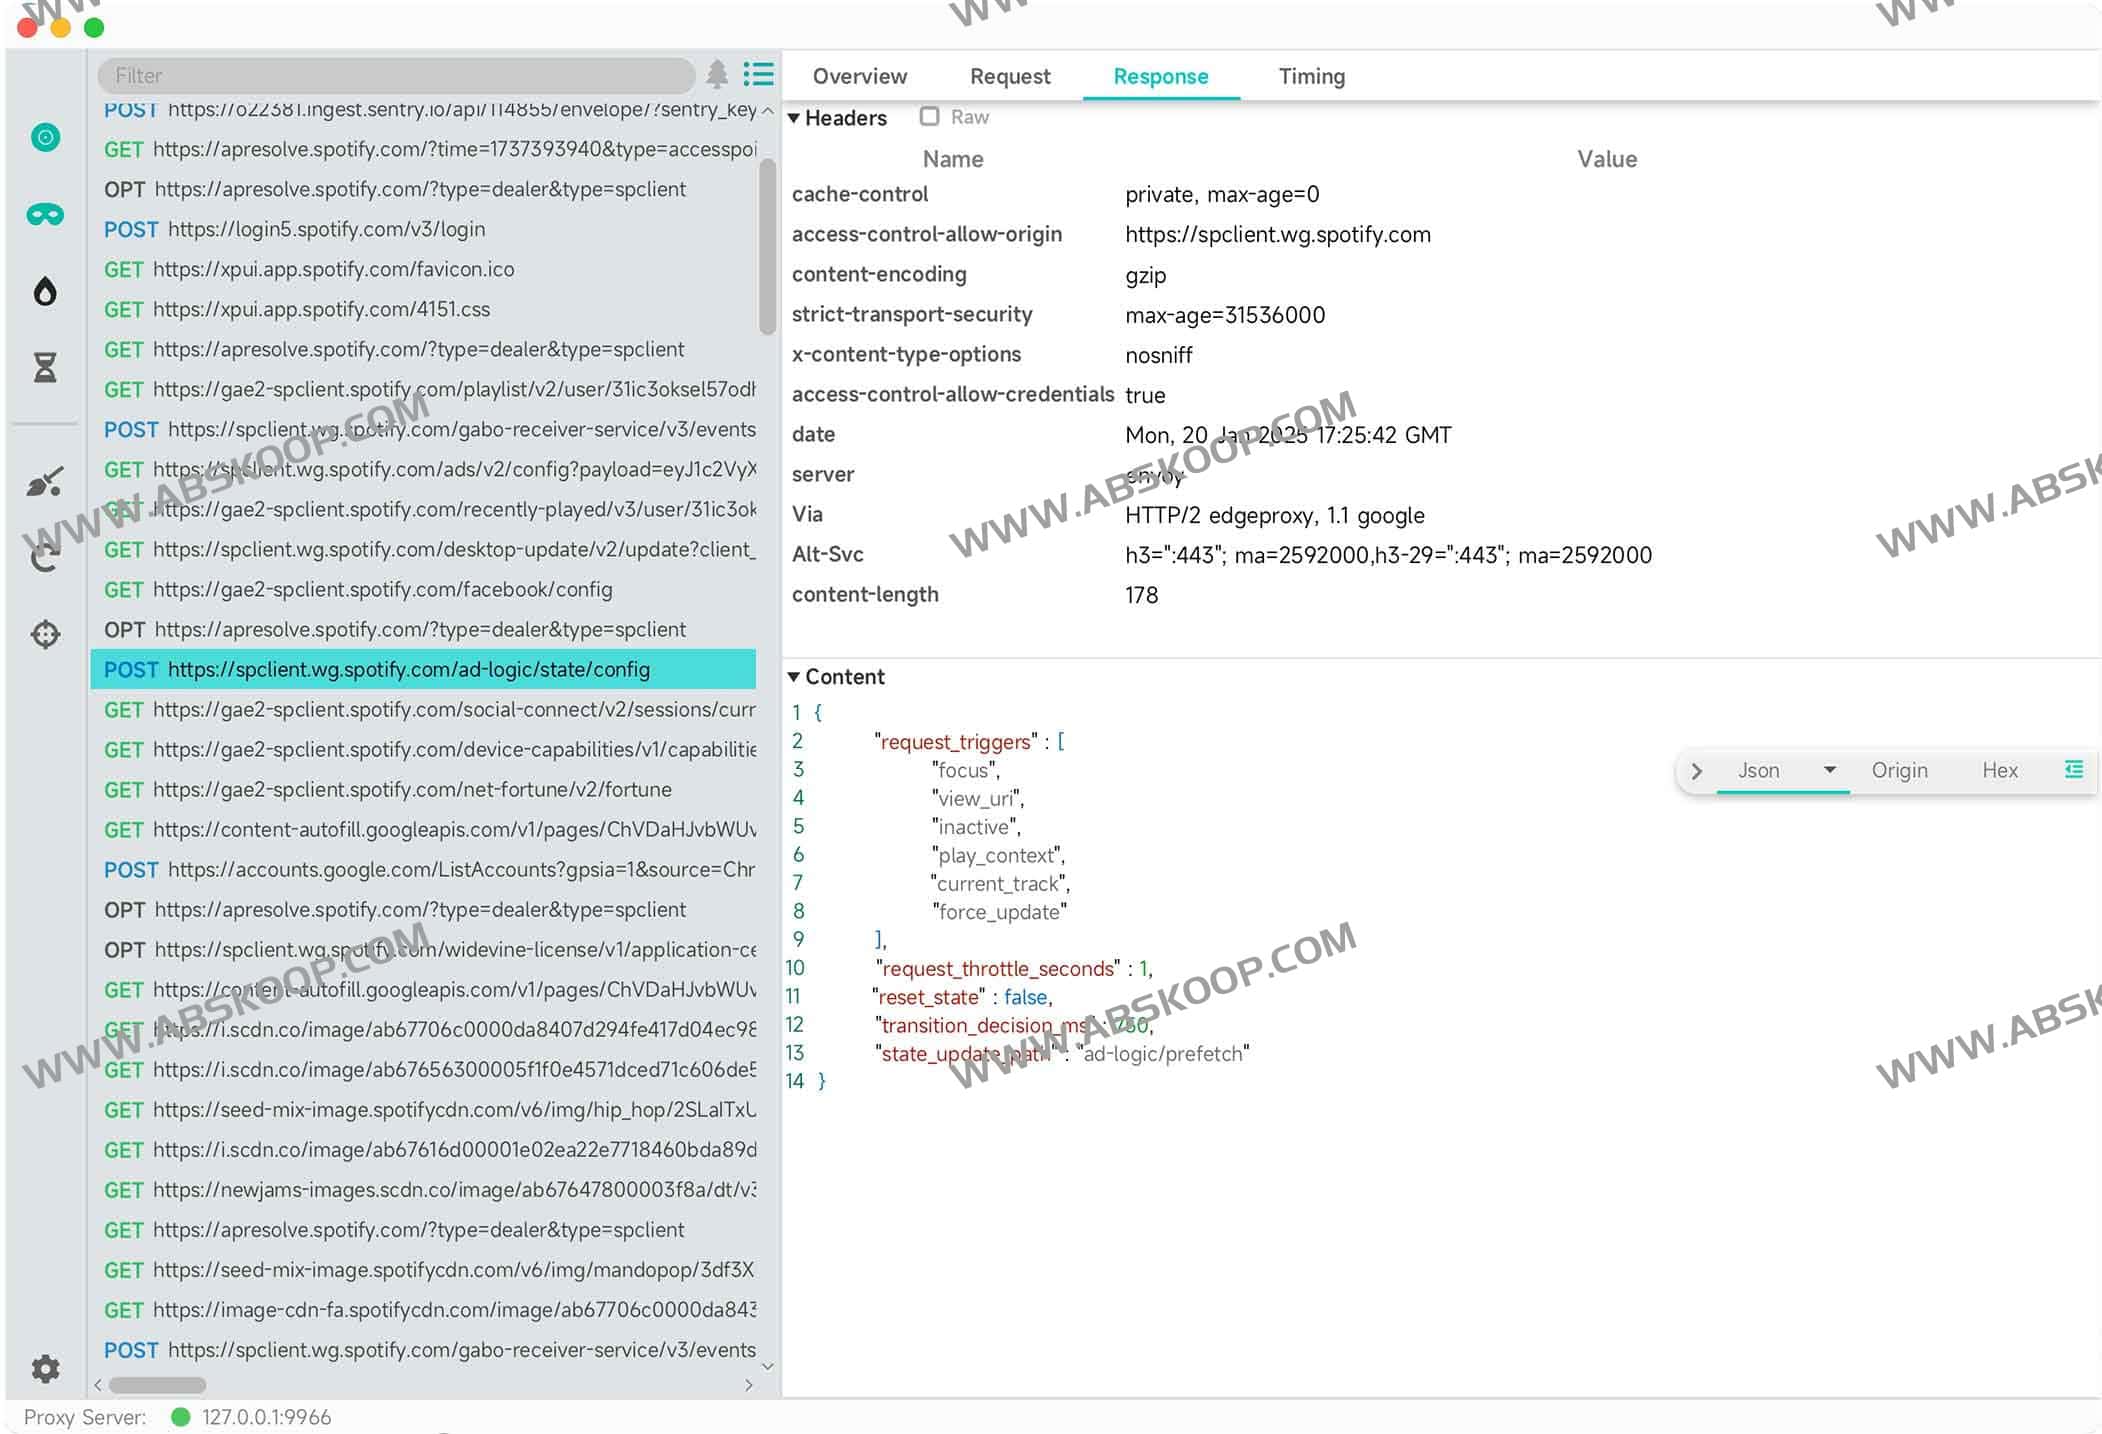Image resolution: width=2102 pixels, height=1434 pixels.
Task: Click the crosshair target icon in sidebar
Action: point(45,634)
